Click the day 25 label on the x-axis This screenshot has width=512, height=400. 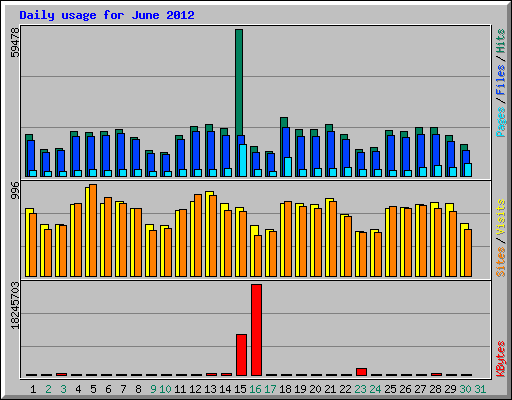click(390, 389)
